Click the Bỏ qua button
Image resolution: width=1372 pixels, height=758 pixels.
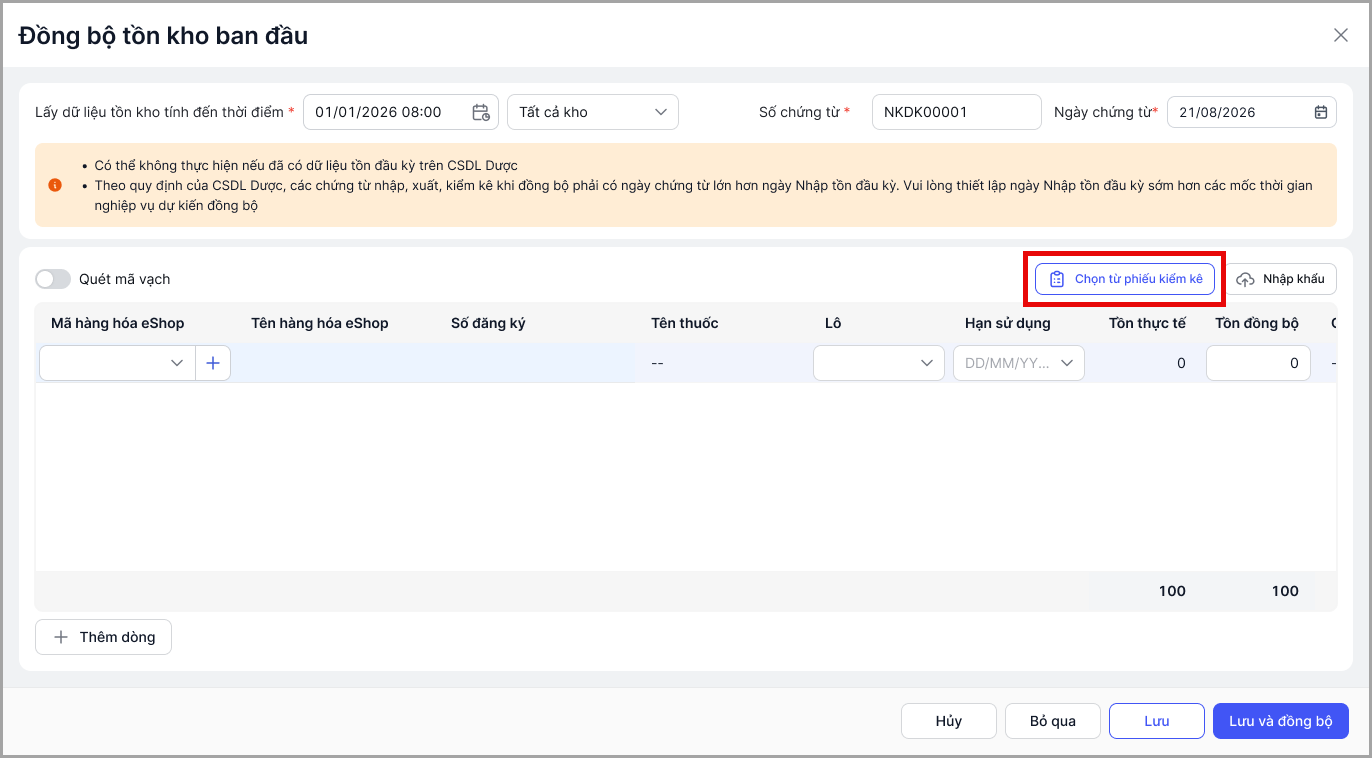[1053, 721]
